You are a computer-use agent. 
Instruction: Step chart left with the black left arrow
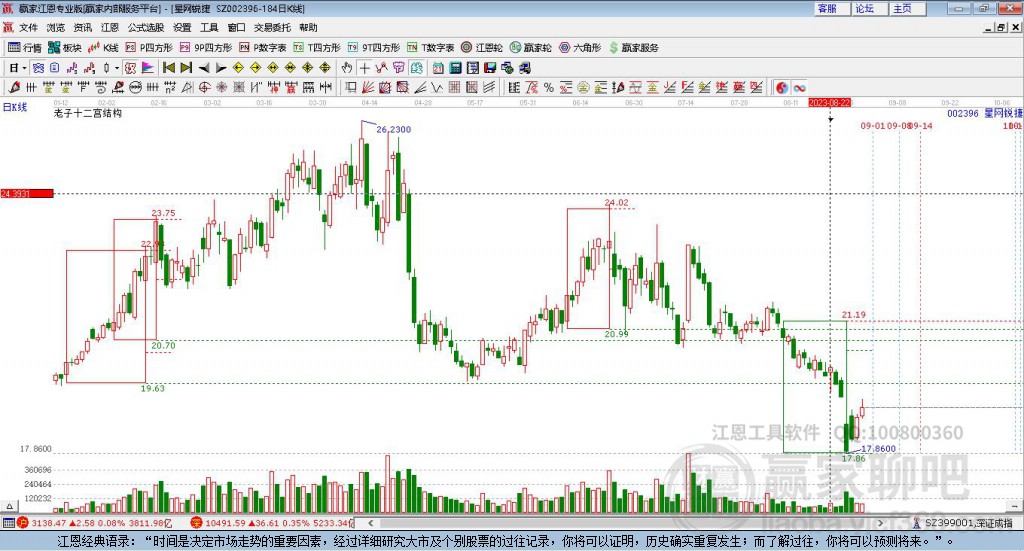(x=204, y=67)
